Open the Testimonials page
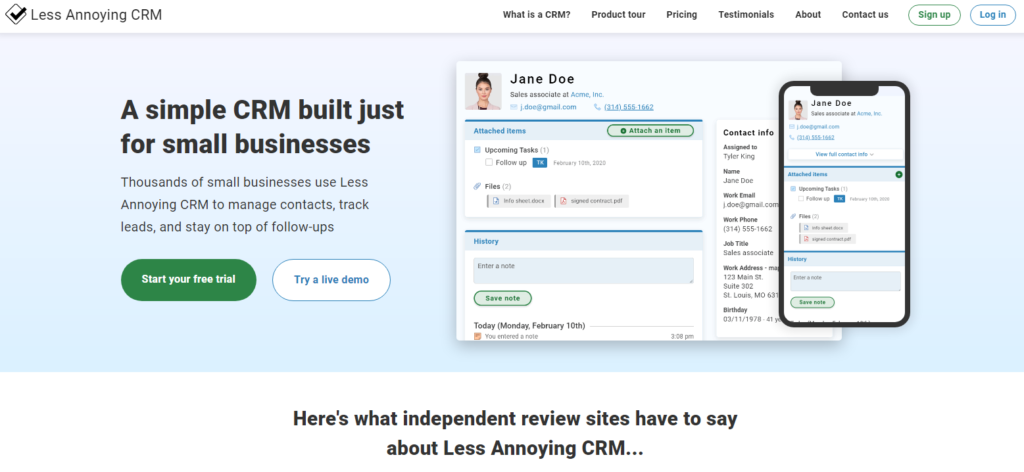 (x=746, y=14)
